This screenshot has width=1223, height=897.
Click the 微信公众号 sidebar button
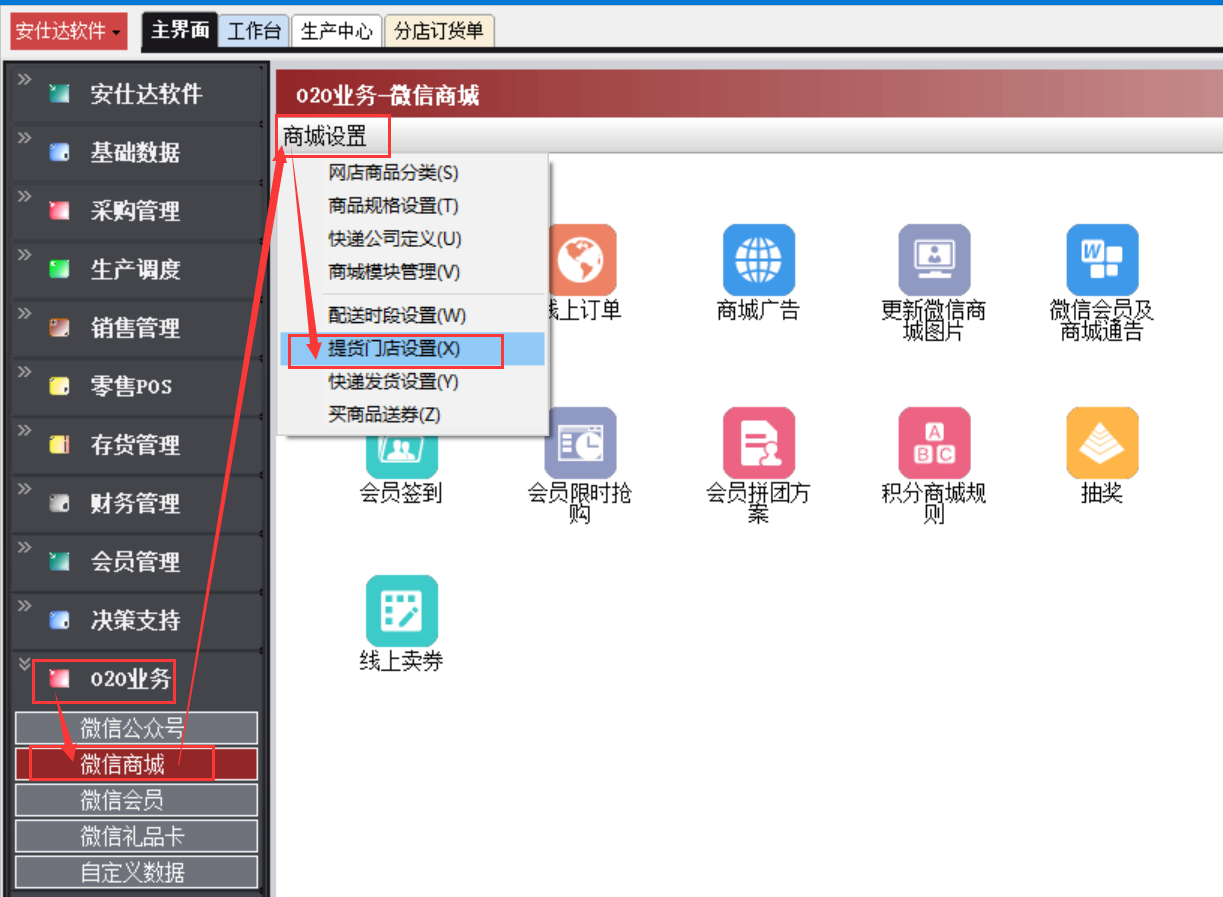coord(136,728)
